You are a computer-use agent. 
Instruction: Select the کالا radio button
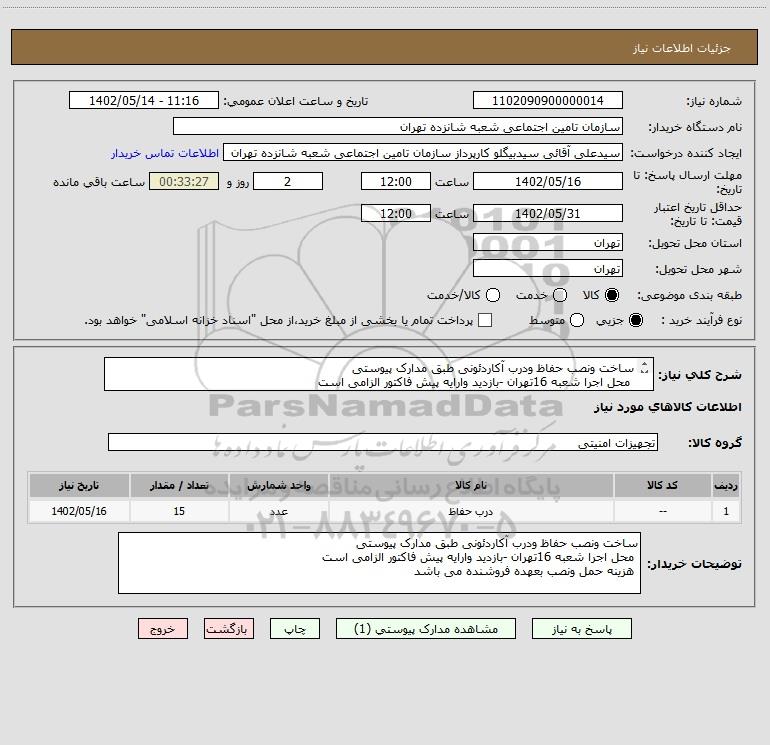(612, 295)
